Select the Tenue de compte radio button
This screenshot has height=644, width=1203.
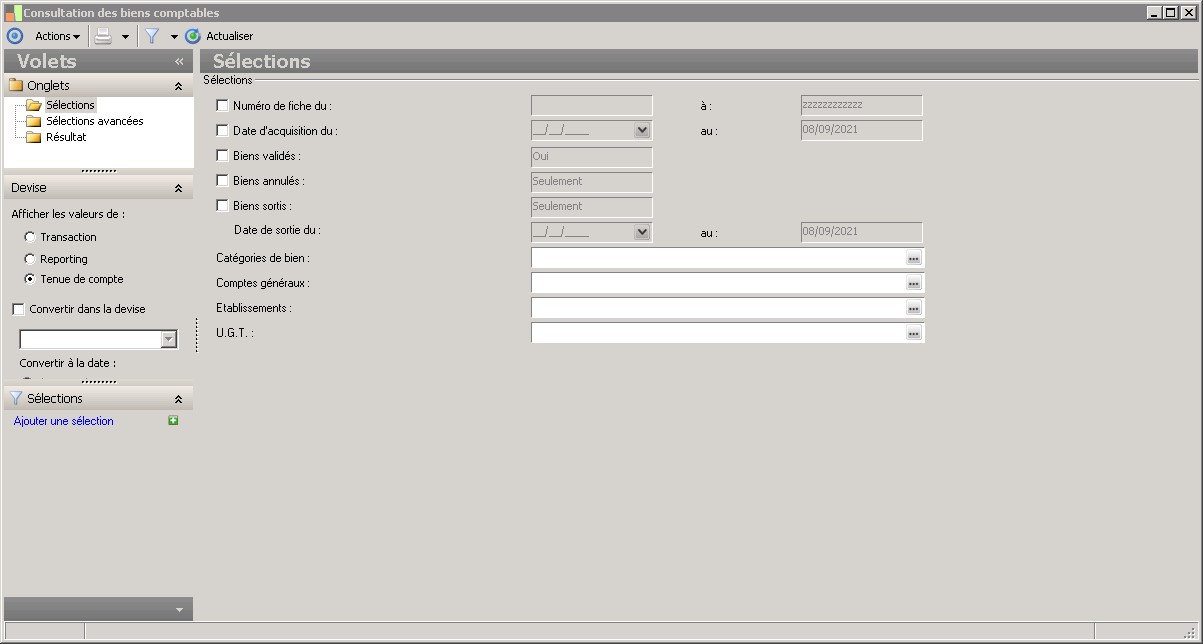pos(30,279)
